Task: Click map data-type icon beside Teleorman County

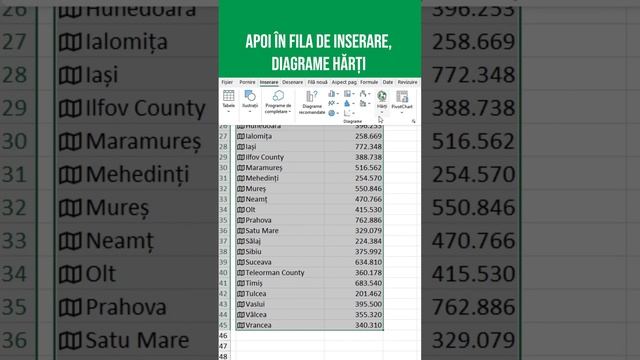Action: pos(241,272)
